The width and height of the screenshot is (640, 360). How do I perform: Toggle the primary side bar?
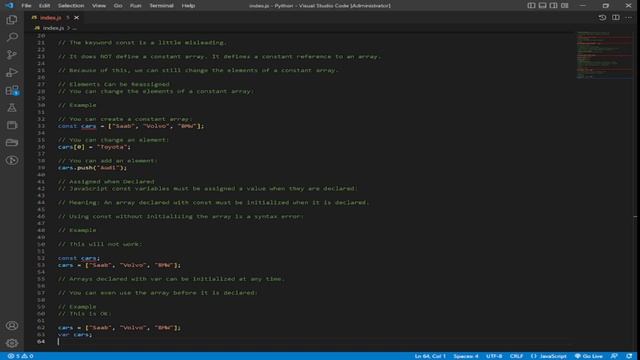pos(531,5)
